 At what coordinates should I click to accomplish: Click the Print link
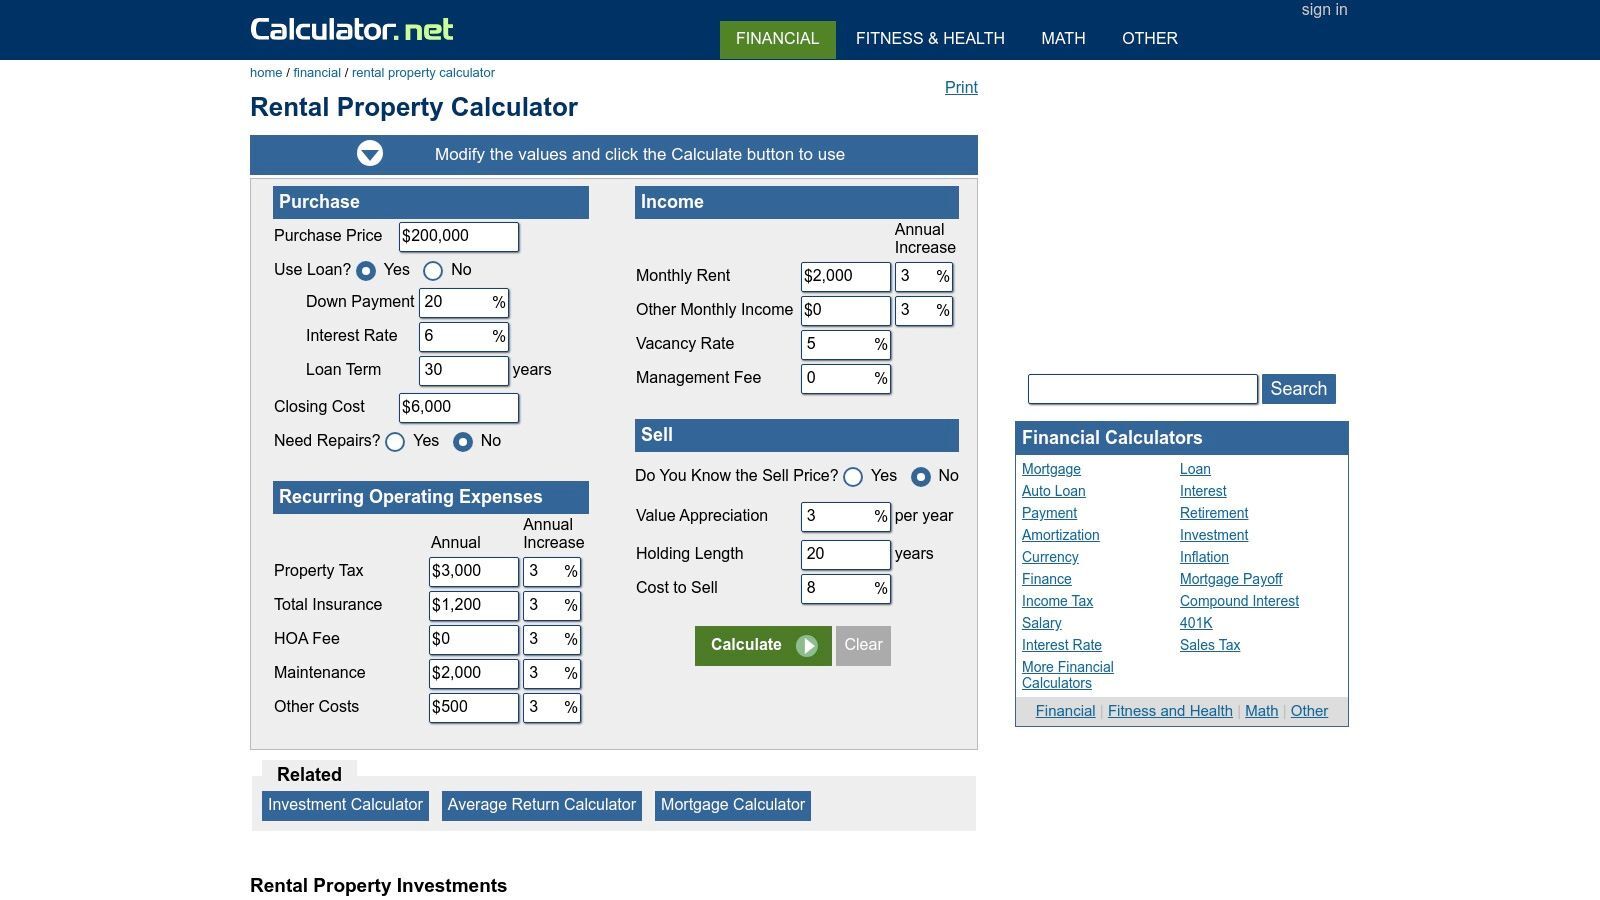pyautogui.click(x=960, y=87)
